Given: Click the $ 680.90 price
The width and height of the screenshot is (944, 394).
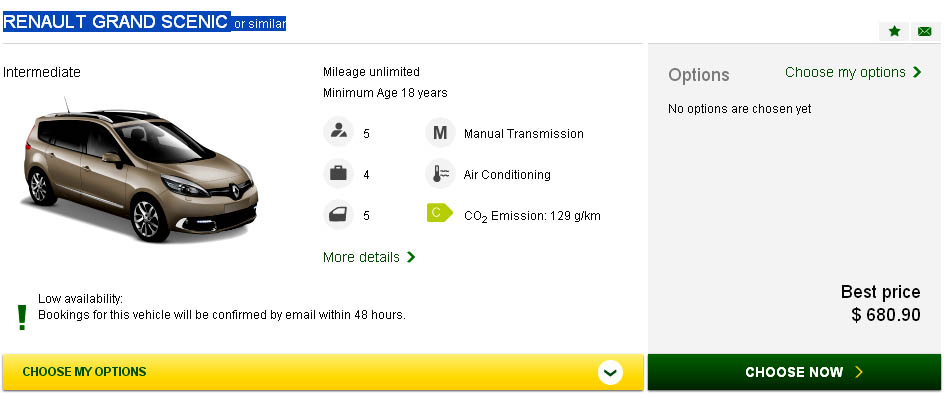Looking at the screenshot, I should click(886, 314).
